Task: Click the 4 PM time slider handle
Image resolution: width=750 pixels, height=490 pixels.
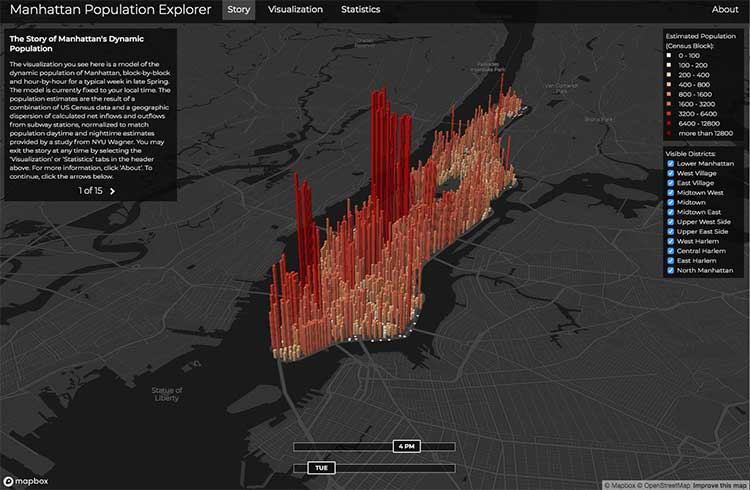Action: click(x=407, y=446)
